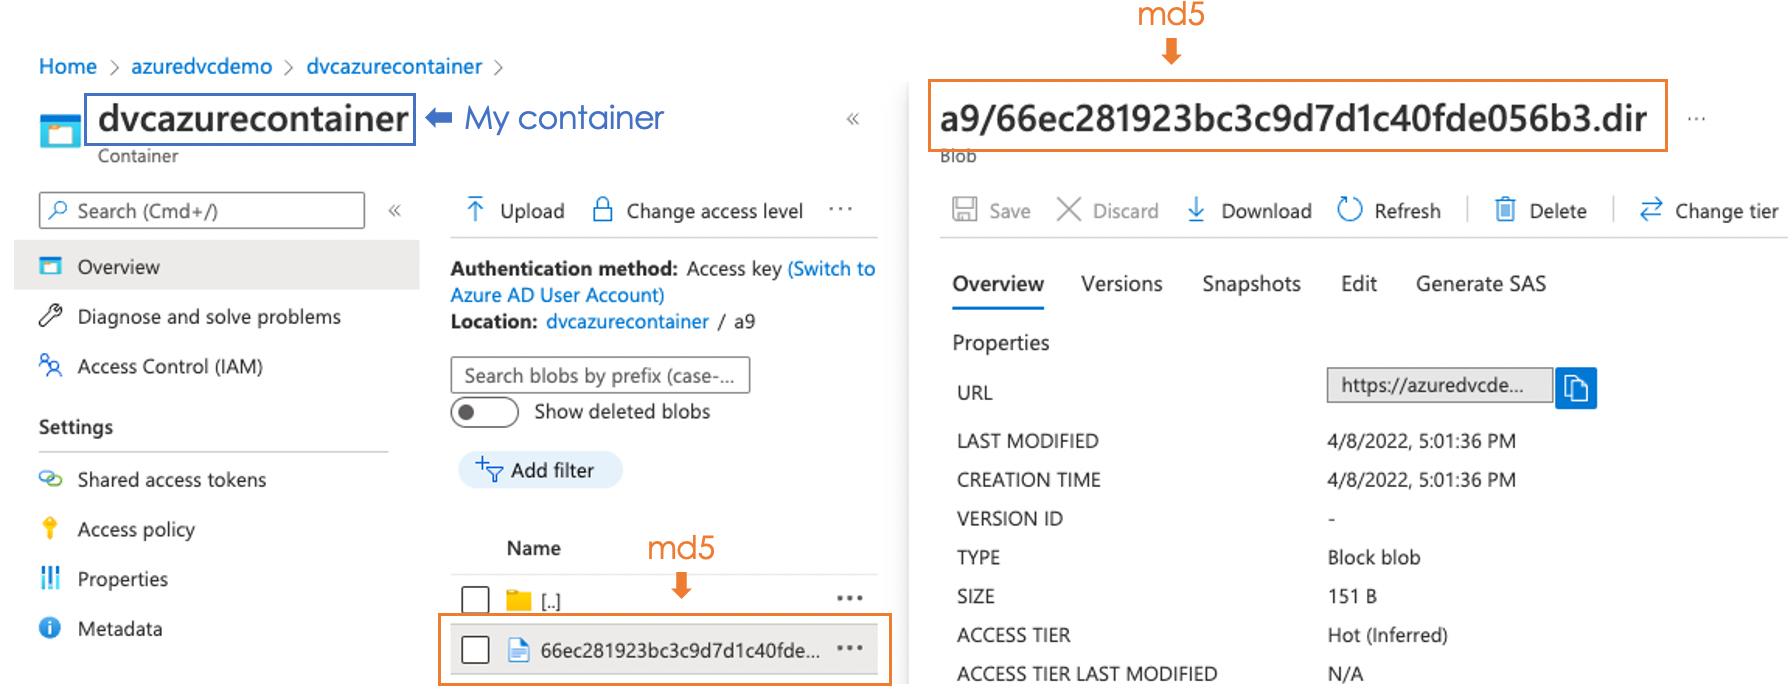
Task: Open the Generate SAS tab
Action: [1481, 284]
